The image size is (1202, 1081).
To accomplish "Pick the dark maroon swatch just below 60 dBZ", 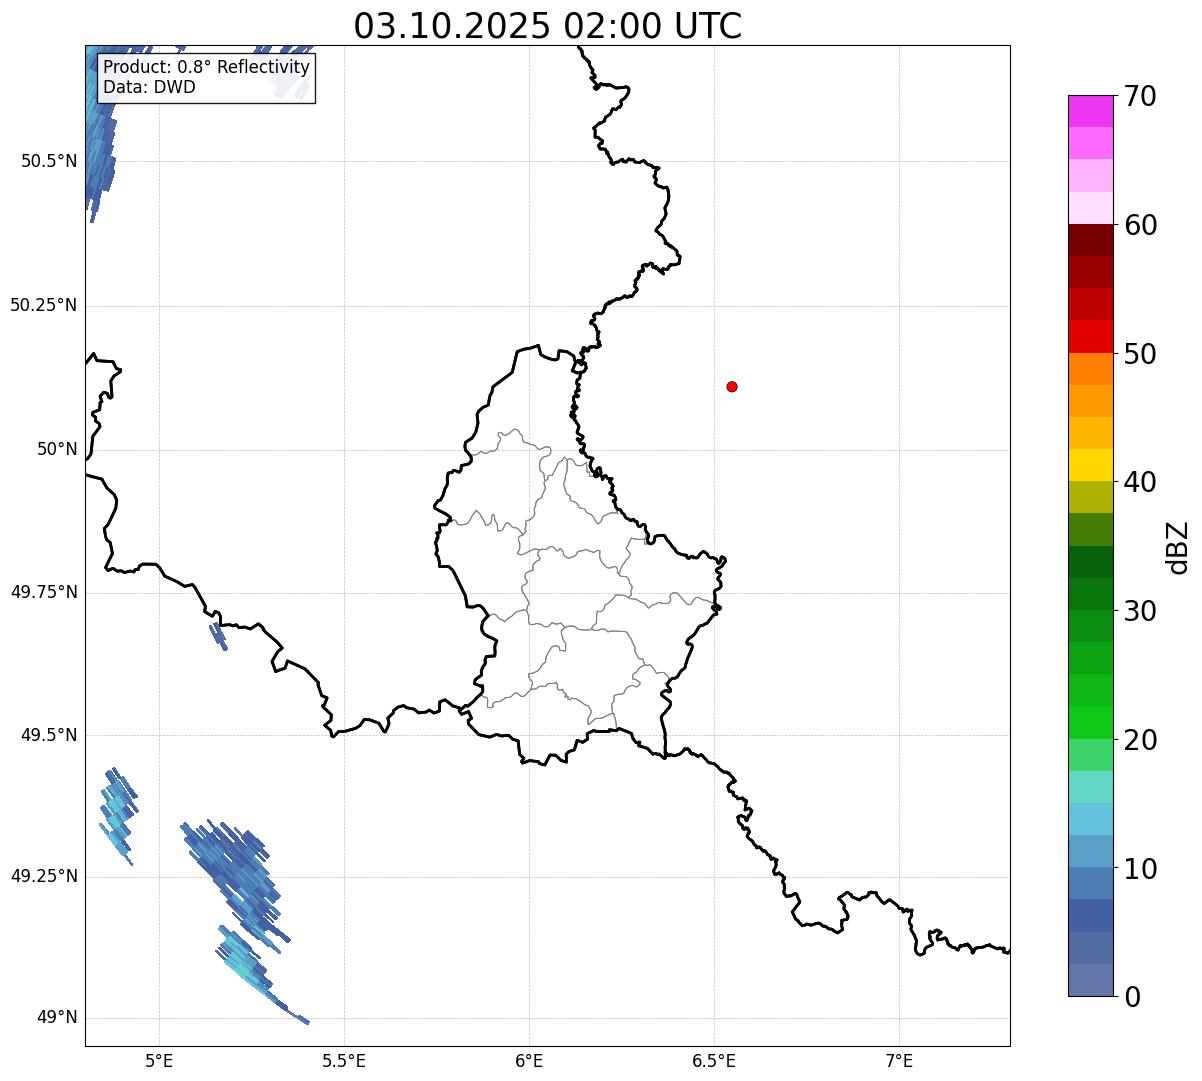I will (1090, 240).
